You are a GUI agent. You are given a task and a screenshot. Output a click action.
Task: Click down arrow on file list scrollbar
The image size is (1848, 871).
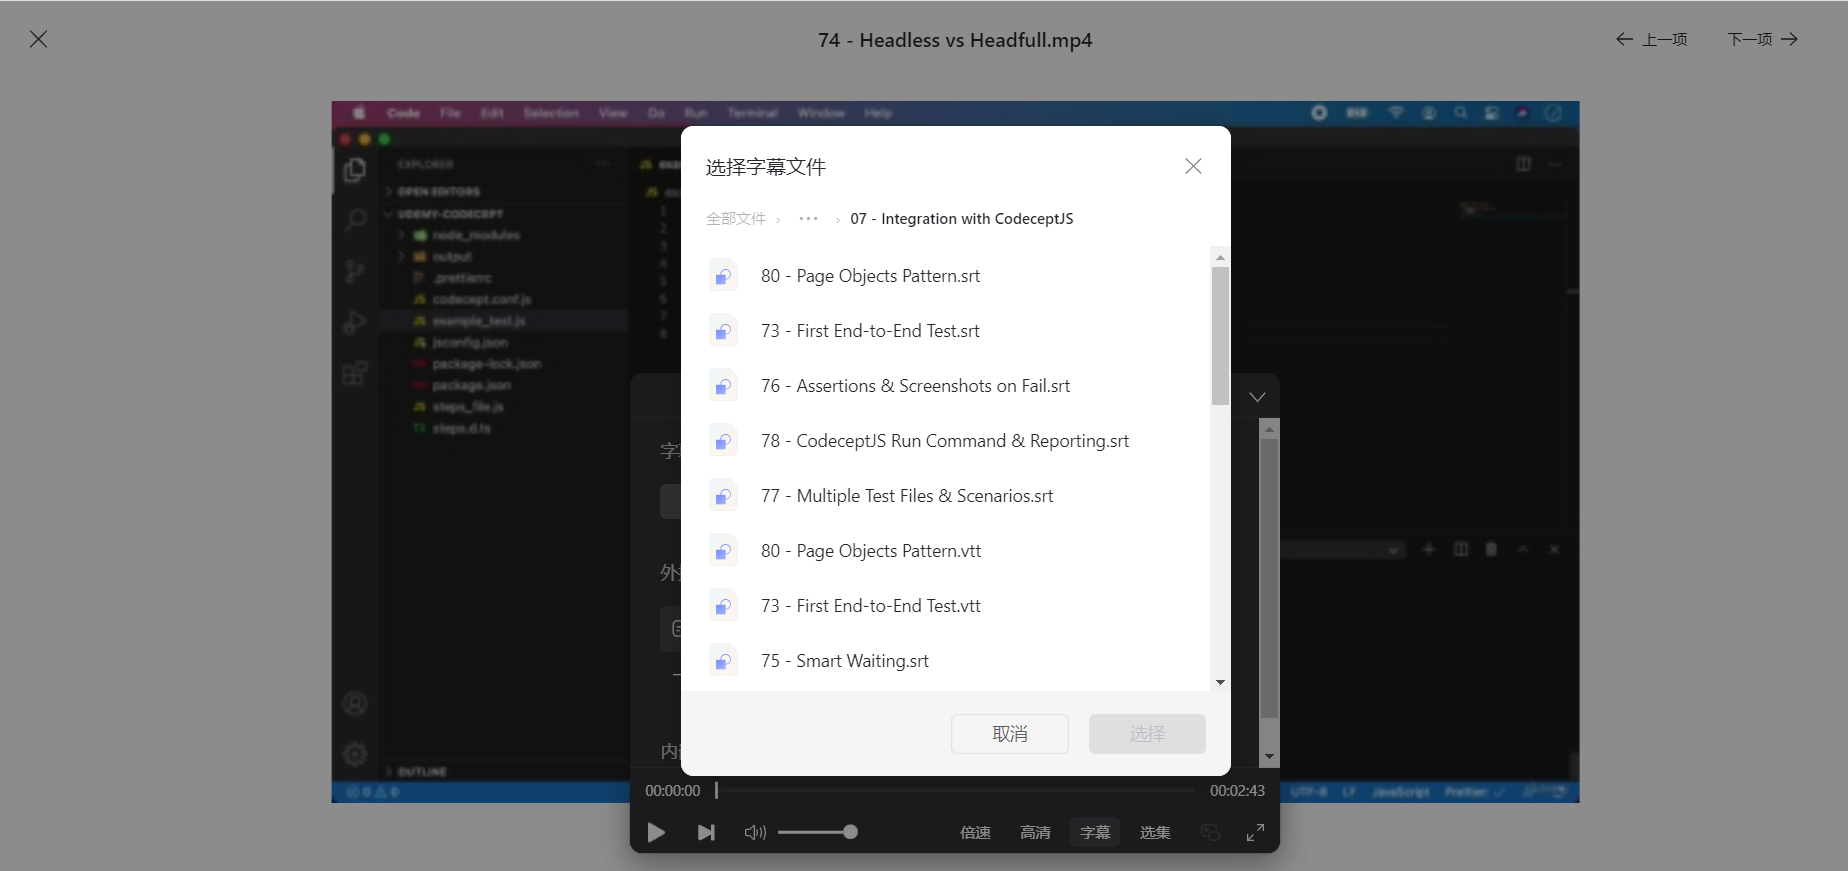tap(1220, 682)
